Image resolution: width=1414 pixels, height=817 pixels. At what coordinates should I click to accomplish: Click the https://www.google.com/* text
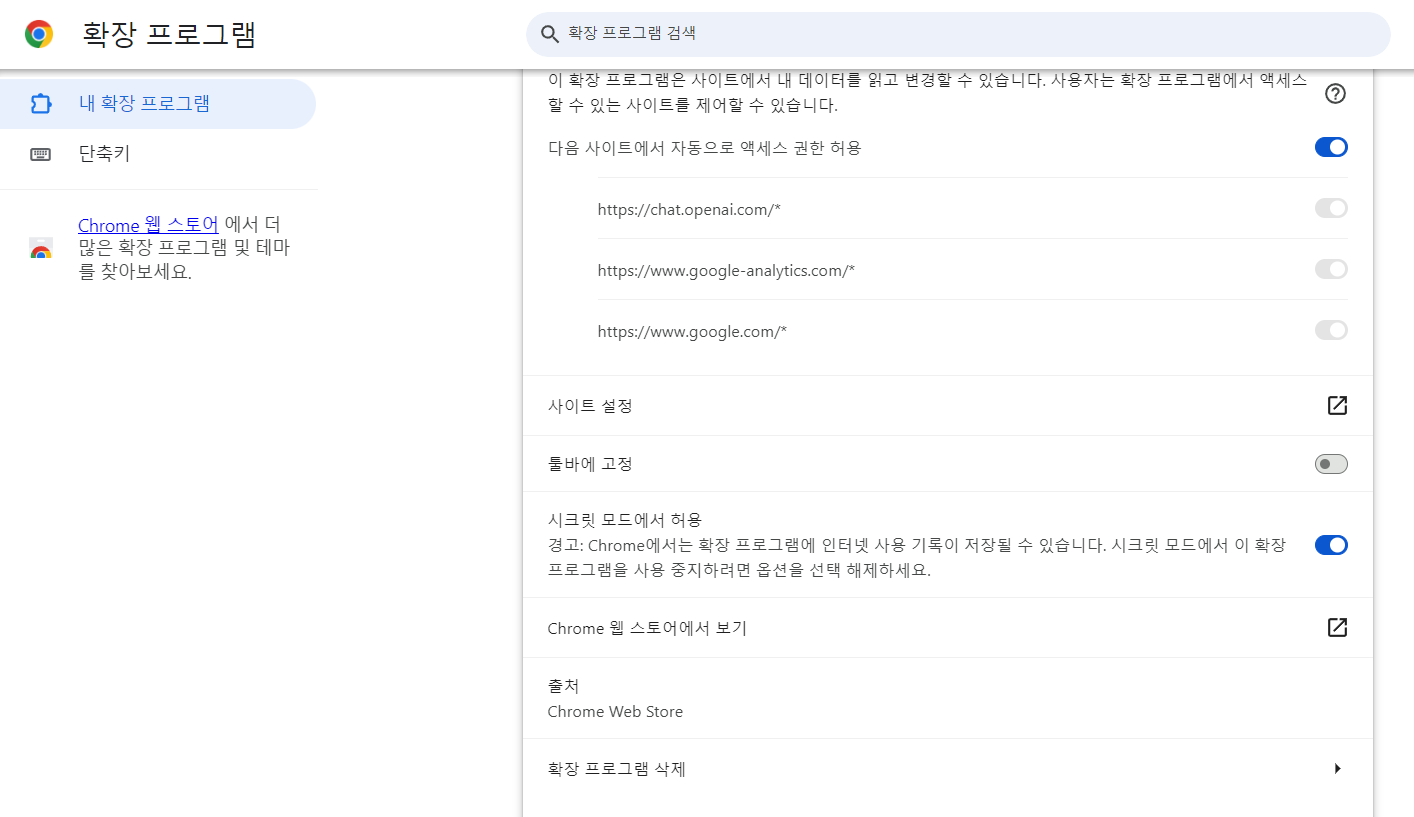(692, 332)
